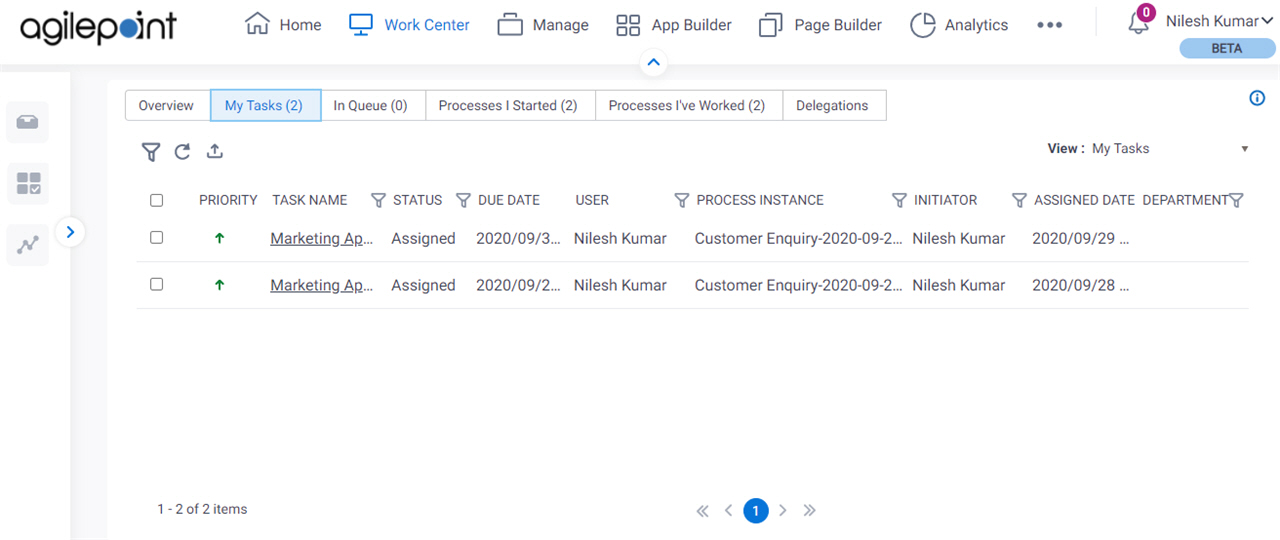Open Page Builder
This screenshot has width=1280, height=540.
[820, 25]
